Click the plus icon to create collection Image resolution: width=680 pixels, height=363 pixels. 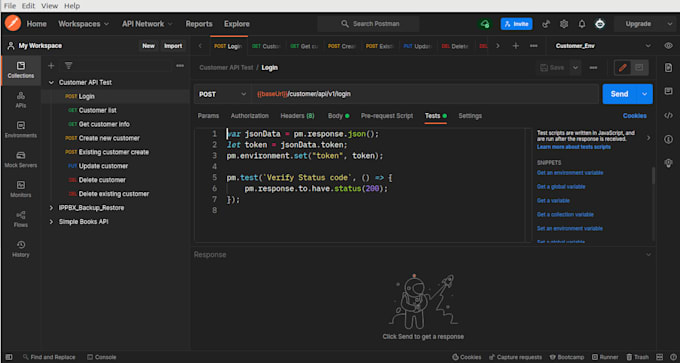[51, 66]
